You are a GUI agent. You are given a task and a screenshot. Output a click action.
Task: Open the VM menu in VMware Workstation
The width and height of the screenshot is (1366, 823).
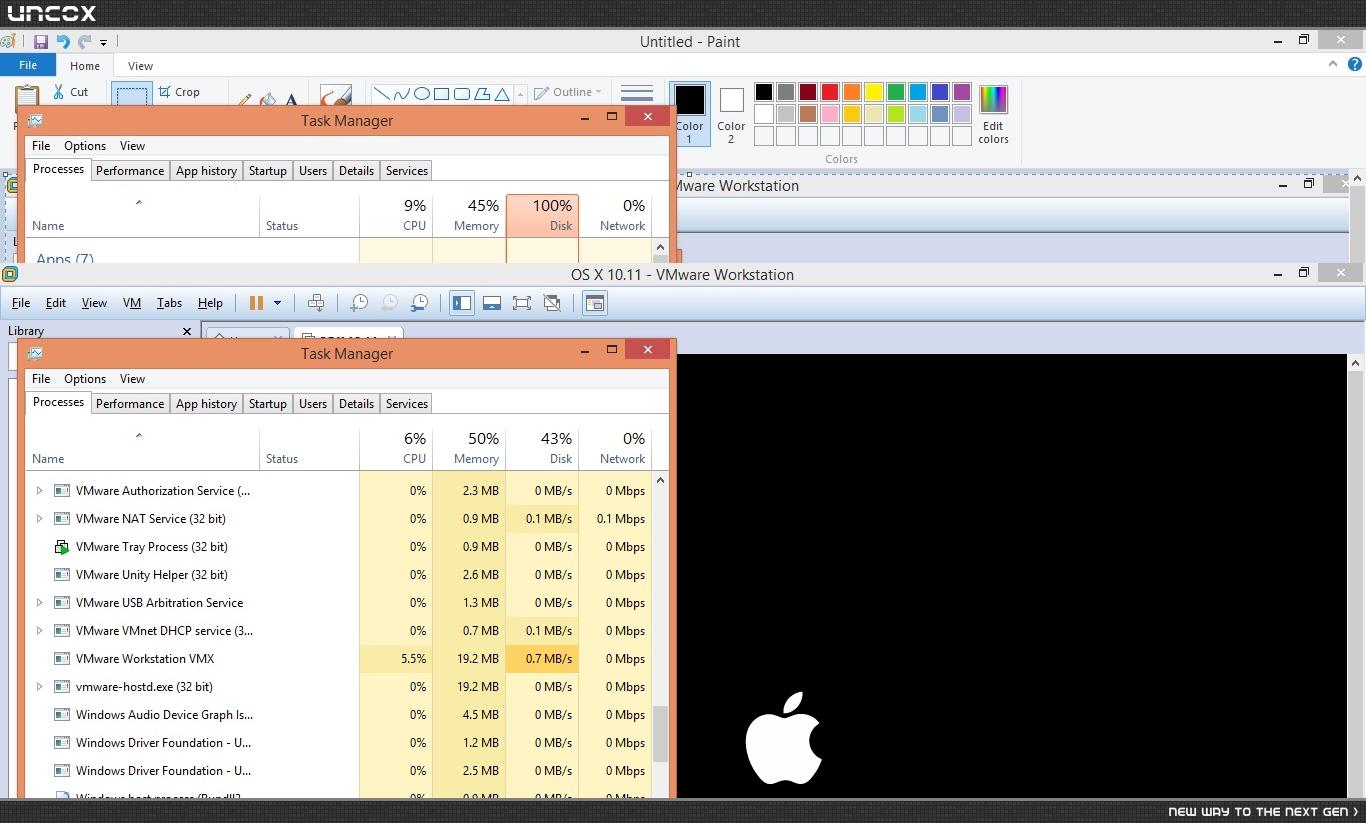(132, 303)
